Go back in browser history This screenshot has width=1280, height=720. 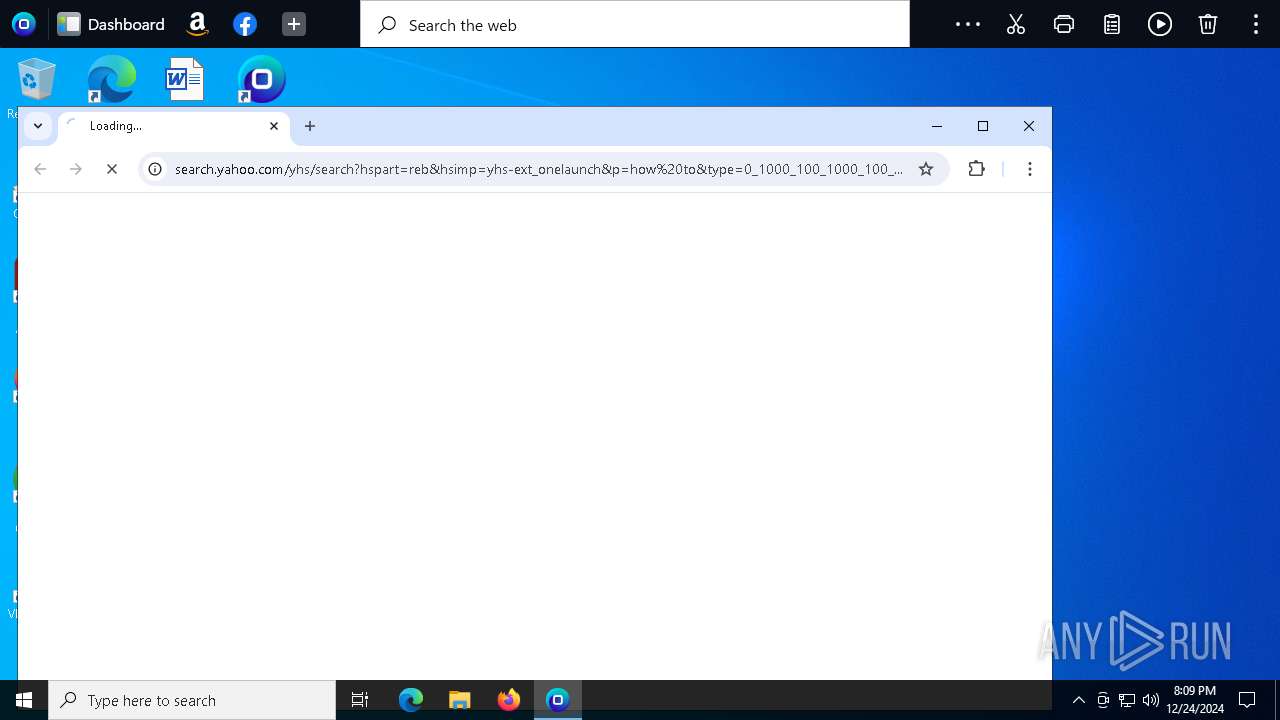click(40, 169)
